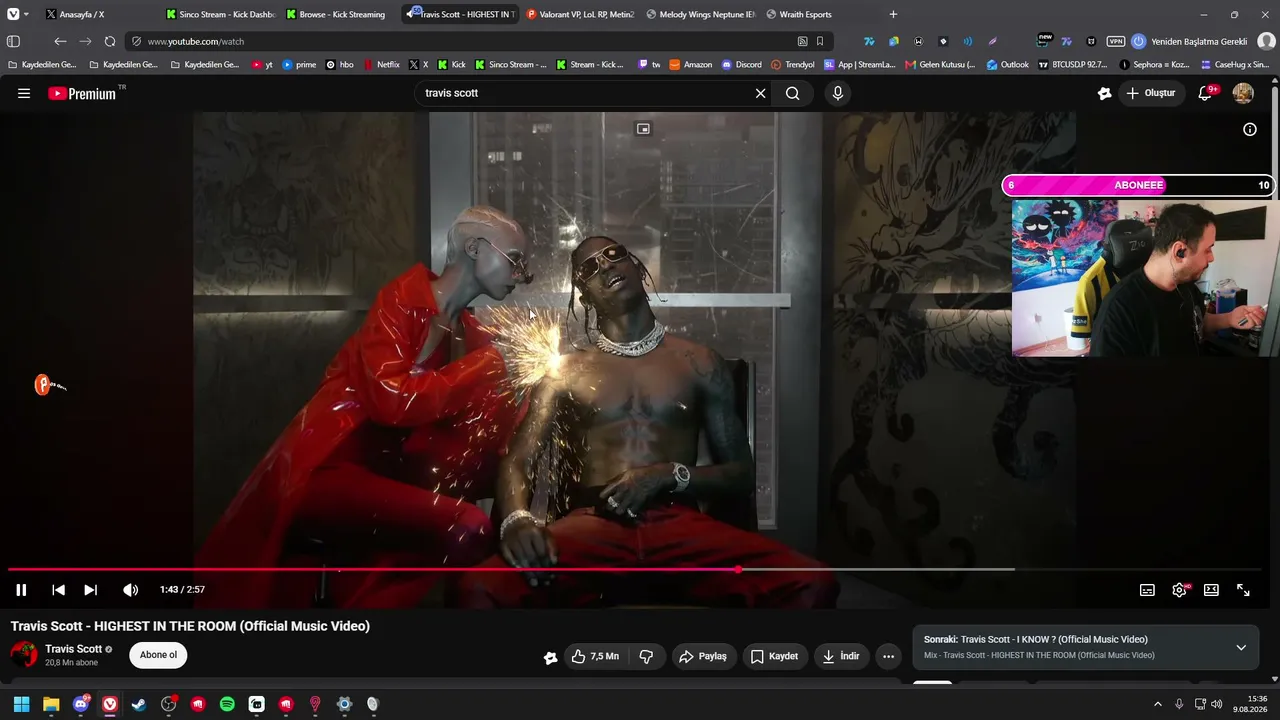This screenshot has width=1280, height=720.
Task: Go back in browser history
Action: point(60,41)
